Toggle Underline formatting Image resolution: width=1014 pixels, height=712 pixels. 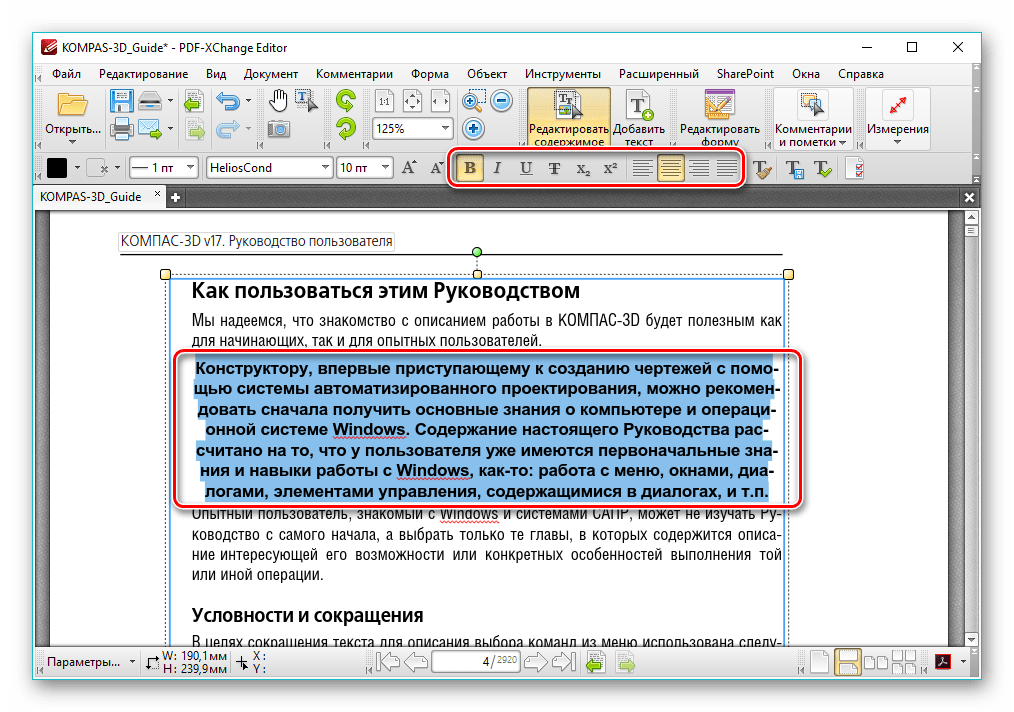[x=526, y=168]
